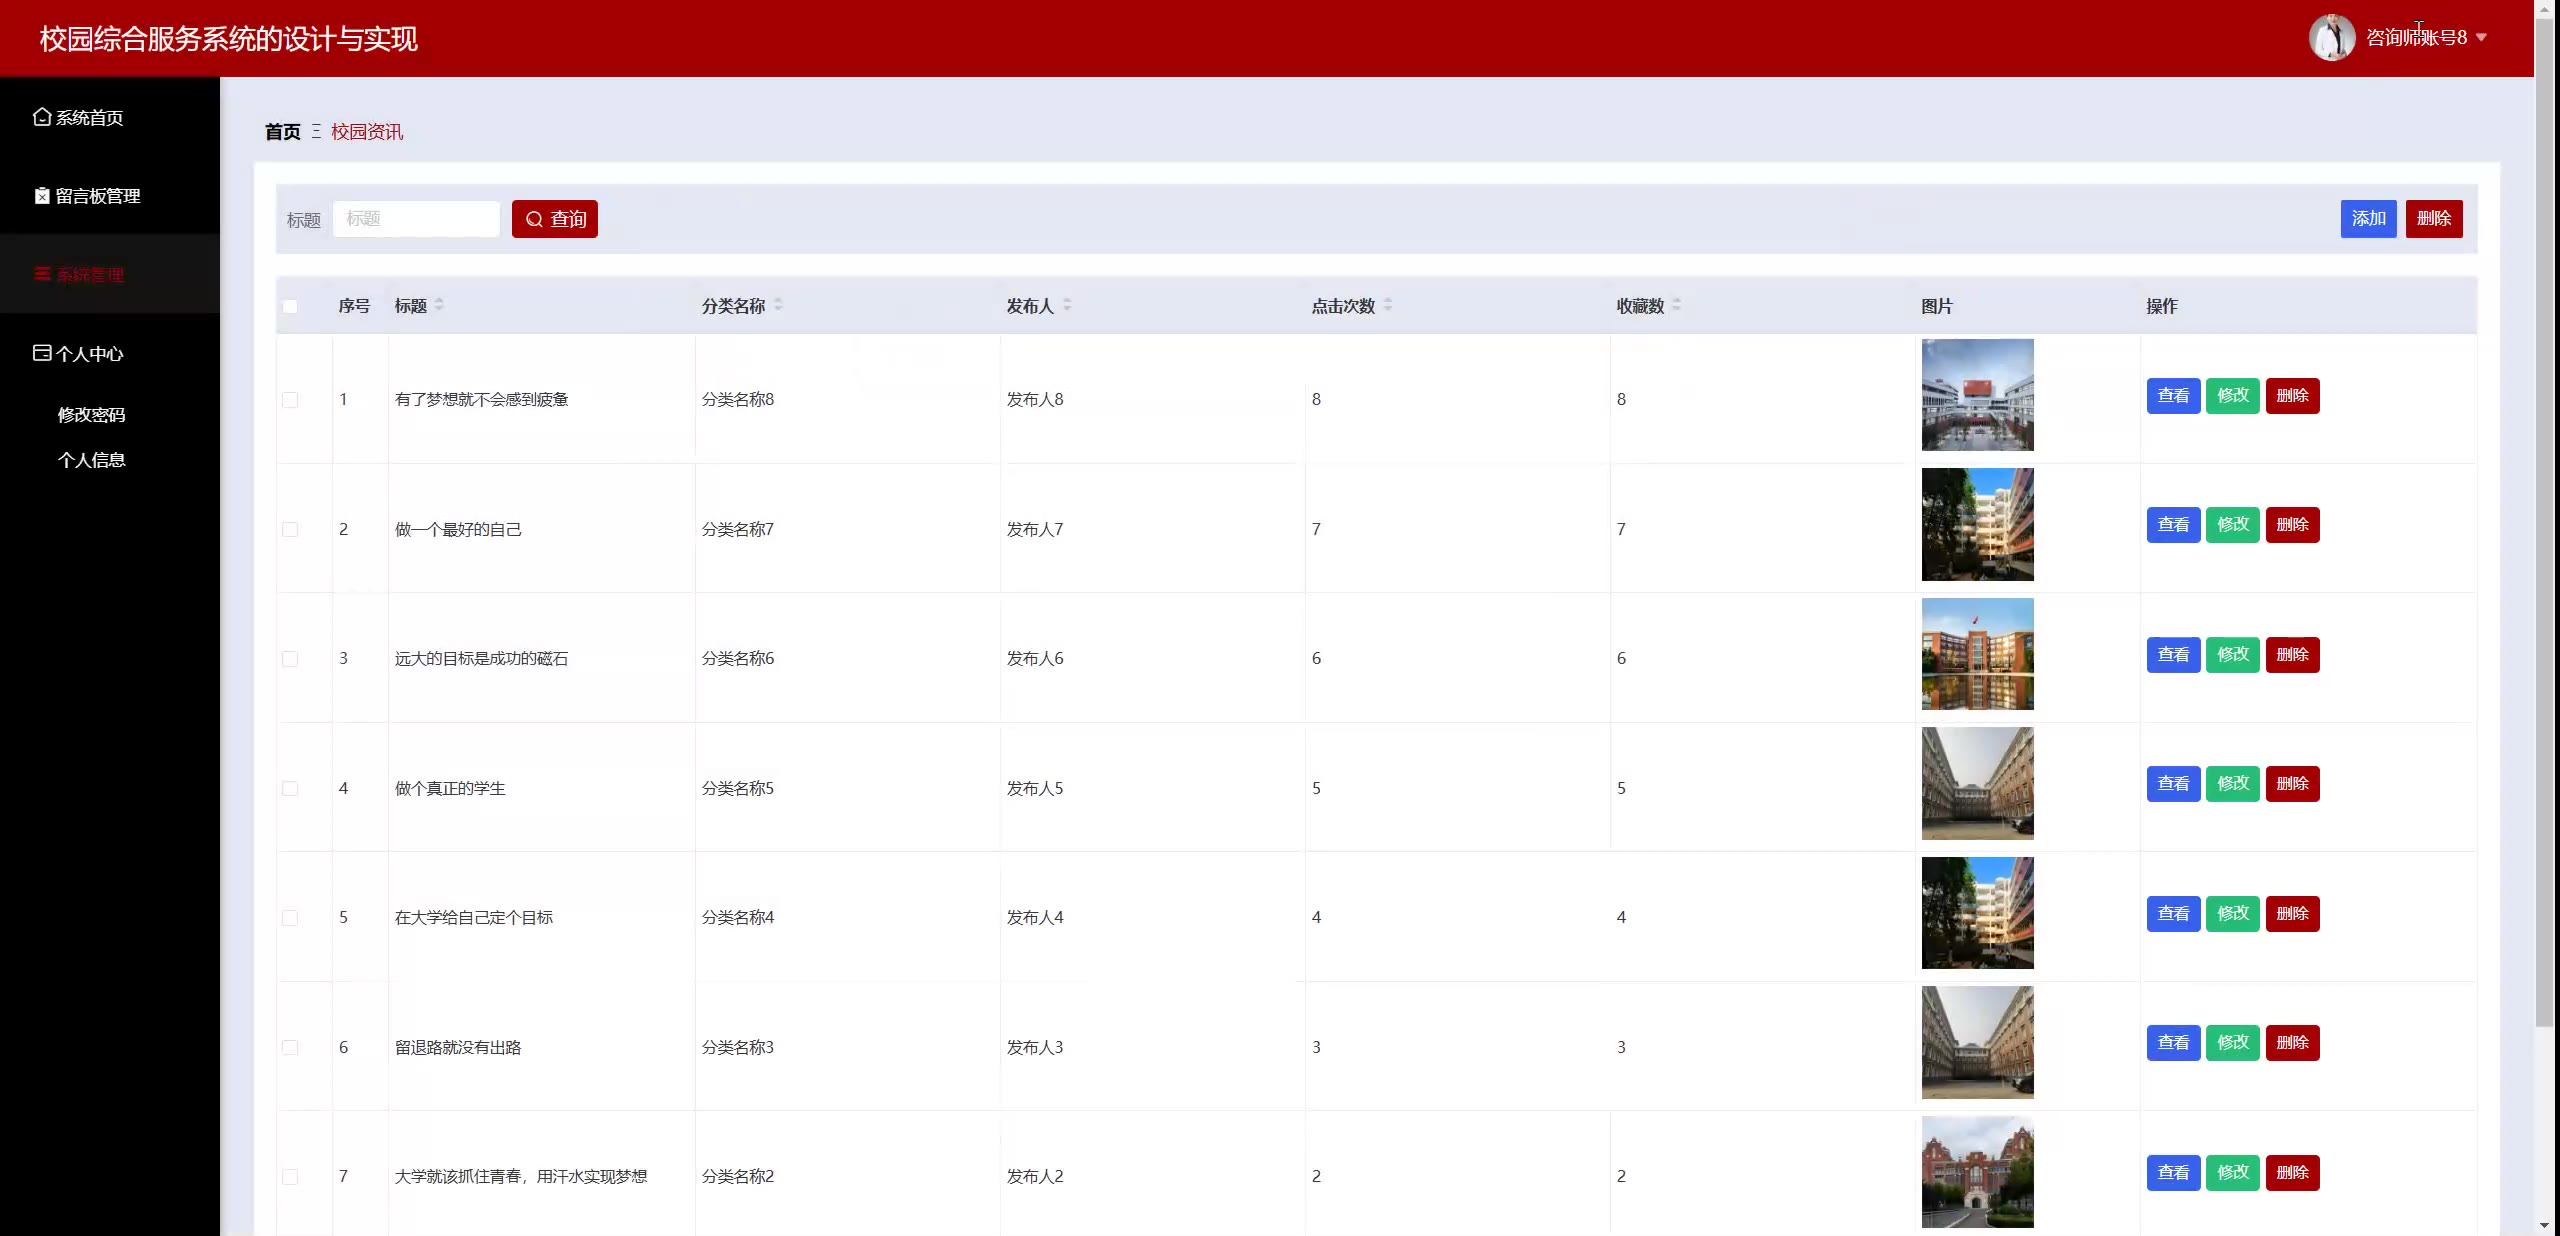Click the red 查询 search button

[x=555, y=219]
